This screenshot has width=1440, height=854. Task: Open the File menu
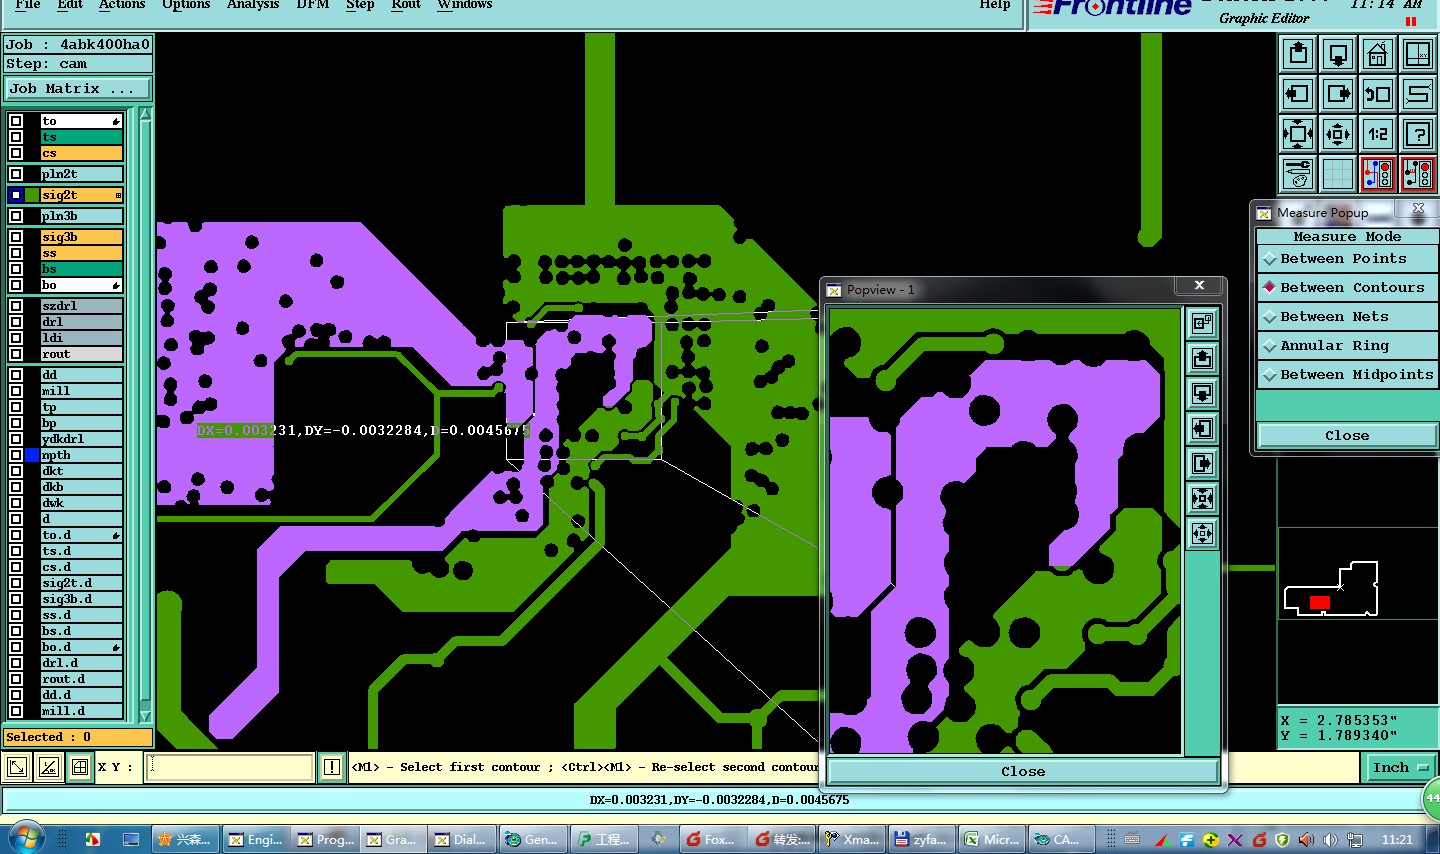pos(28,5)
